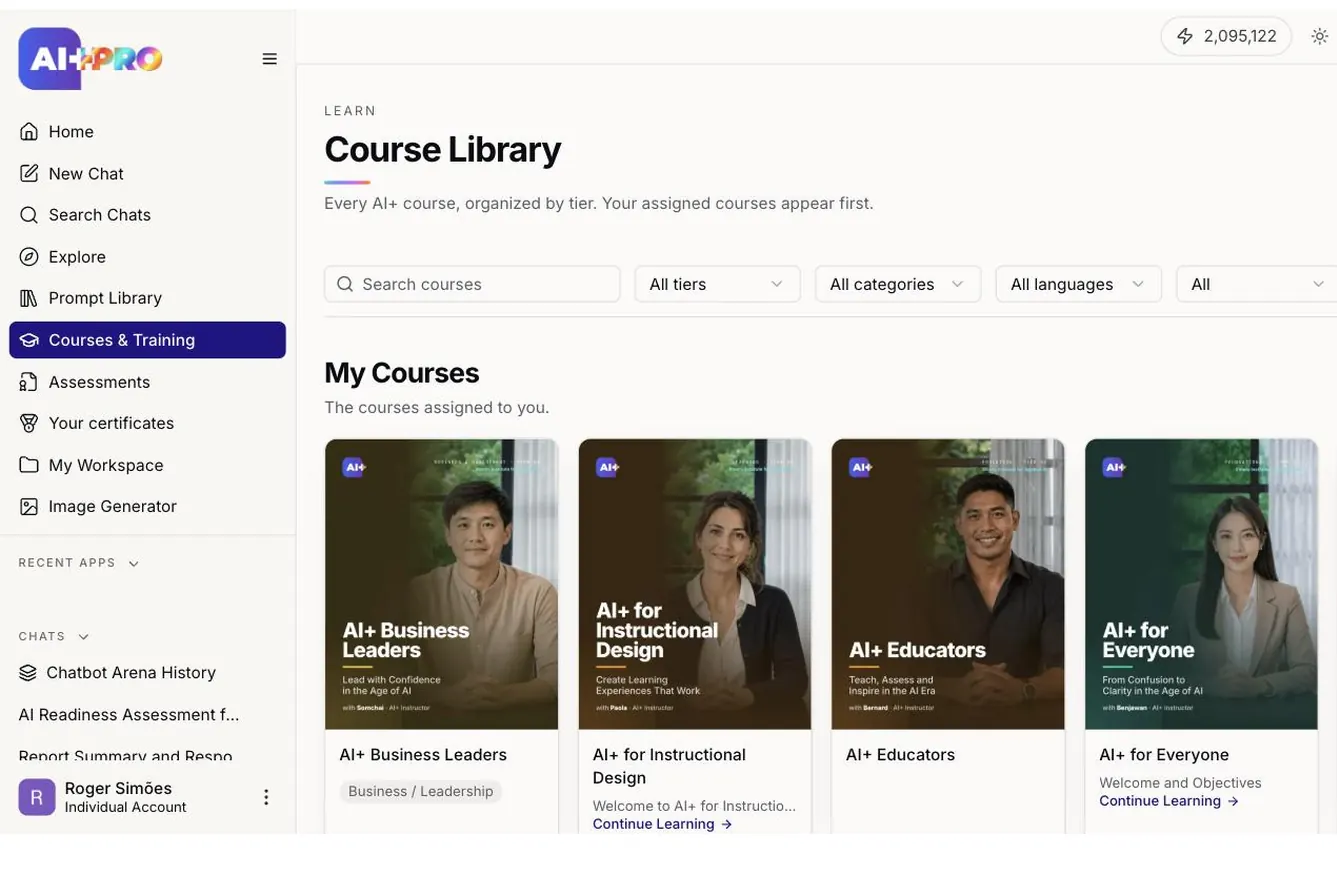This screenshot has width=1337, height=872.
Task: Collapse sidebar with hamburger menu icon
Action: [270, 59]
